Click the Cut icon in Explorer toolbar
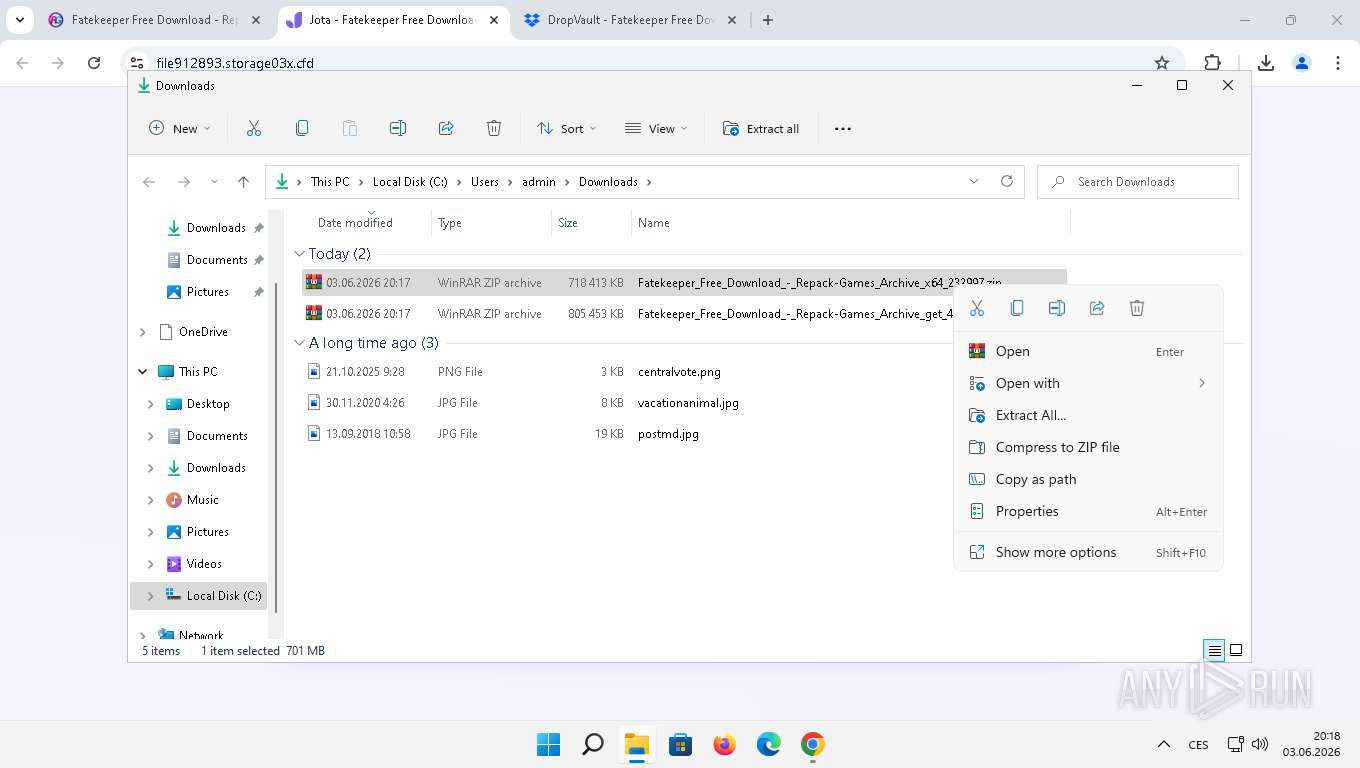Screen dimensions: 1360x768 click(x=254, y=128)
